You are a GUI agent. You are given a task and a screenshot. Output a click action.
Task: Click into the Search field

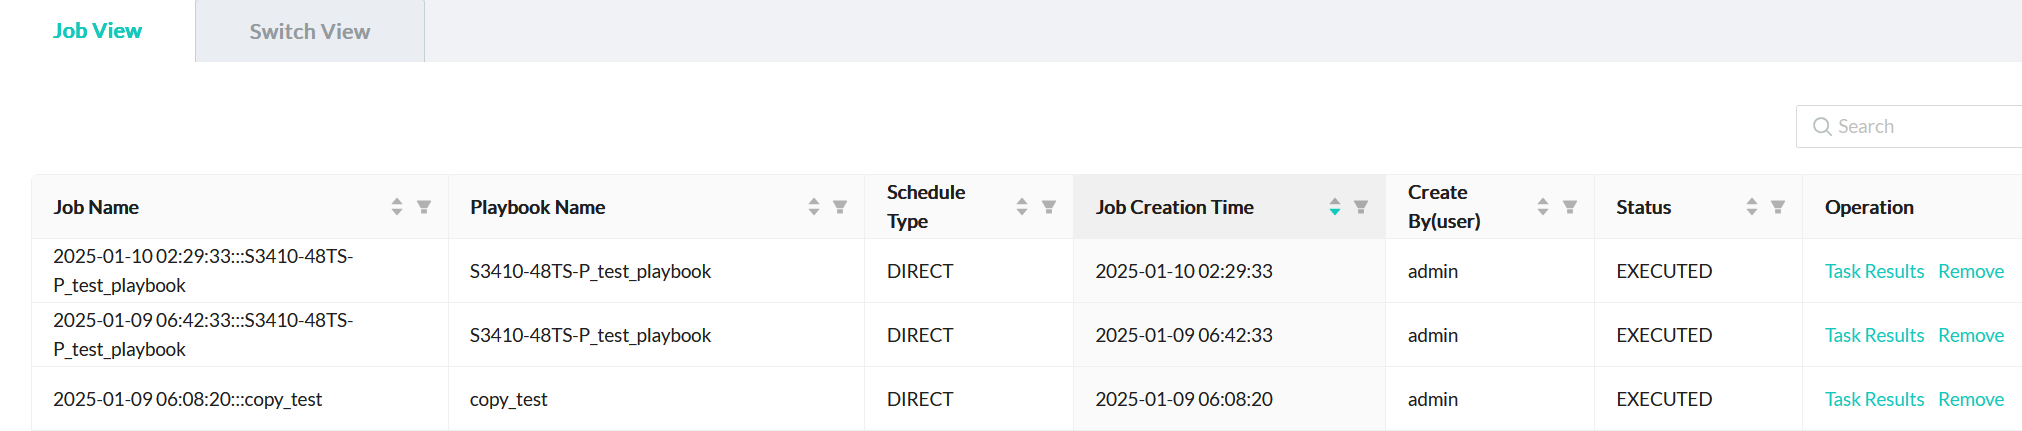pos(1920,127)
